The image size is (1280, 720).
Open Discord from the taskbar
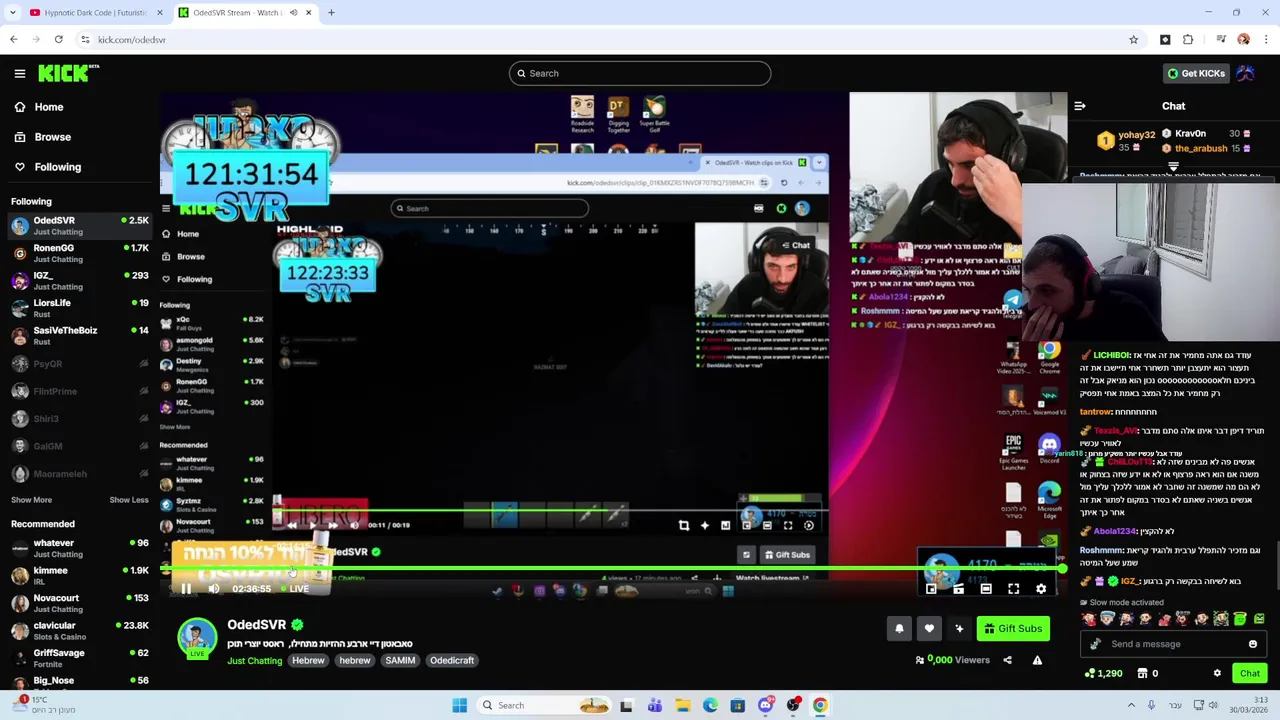[766, 705]
